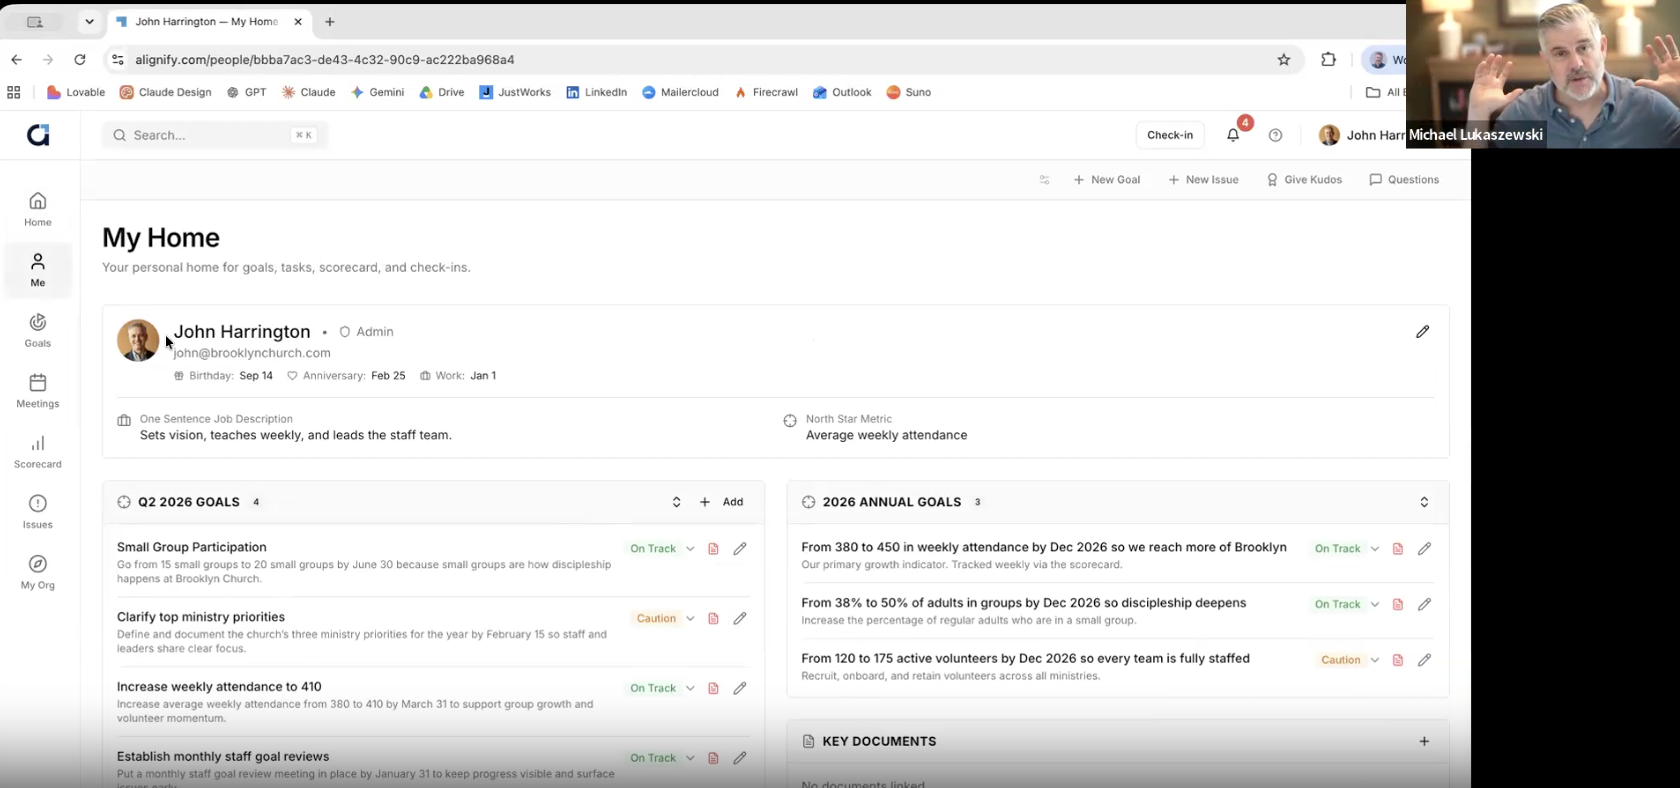Image resolution: width=1680 pixels, height=788 pixels.
Task: Collapse the 2026 Annual Goals section
Action: click(1424, 502)
